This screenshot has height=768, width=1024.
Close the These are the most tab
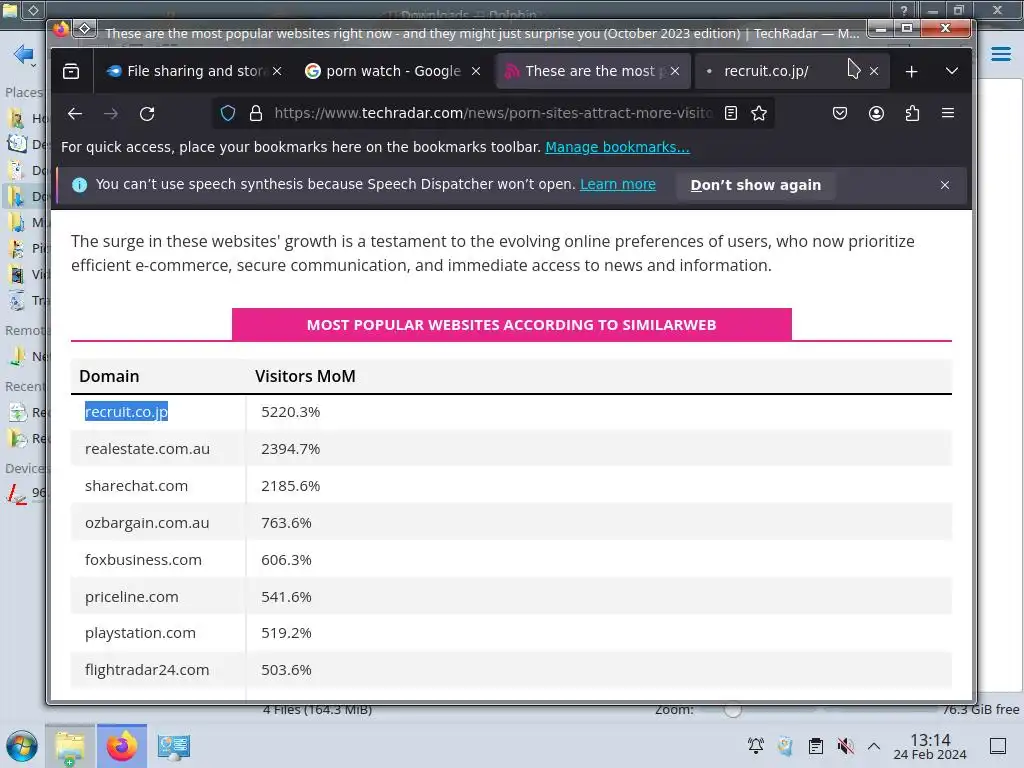(675, 71)
